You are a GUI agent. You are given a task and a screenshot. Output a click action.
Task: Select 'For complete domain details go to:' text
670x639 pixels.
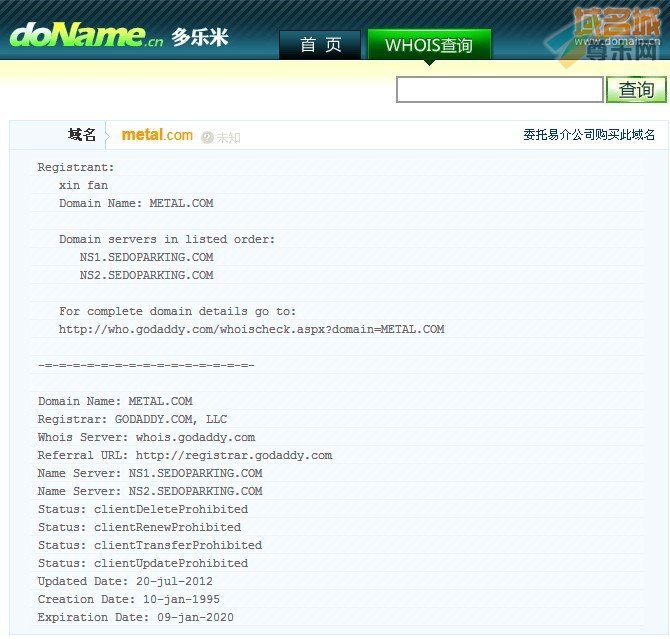[177, 311]
